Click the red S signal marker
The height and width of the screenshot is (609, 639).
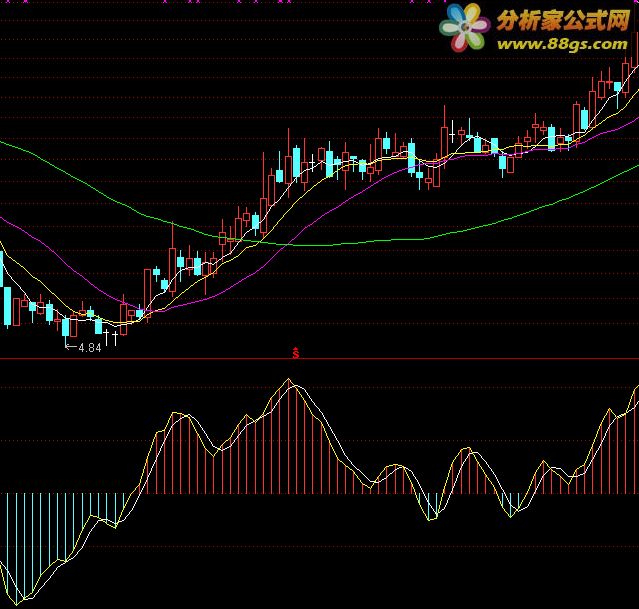click(296, 353)
